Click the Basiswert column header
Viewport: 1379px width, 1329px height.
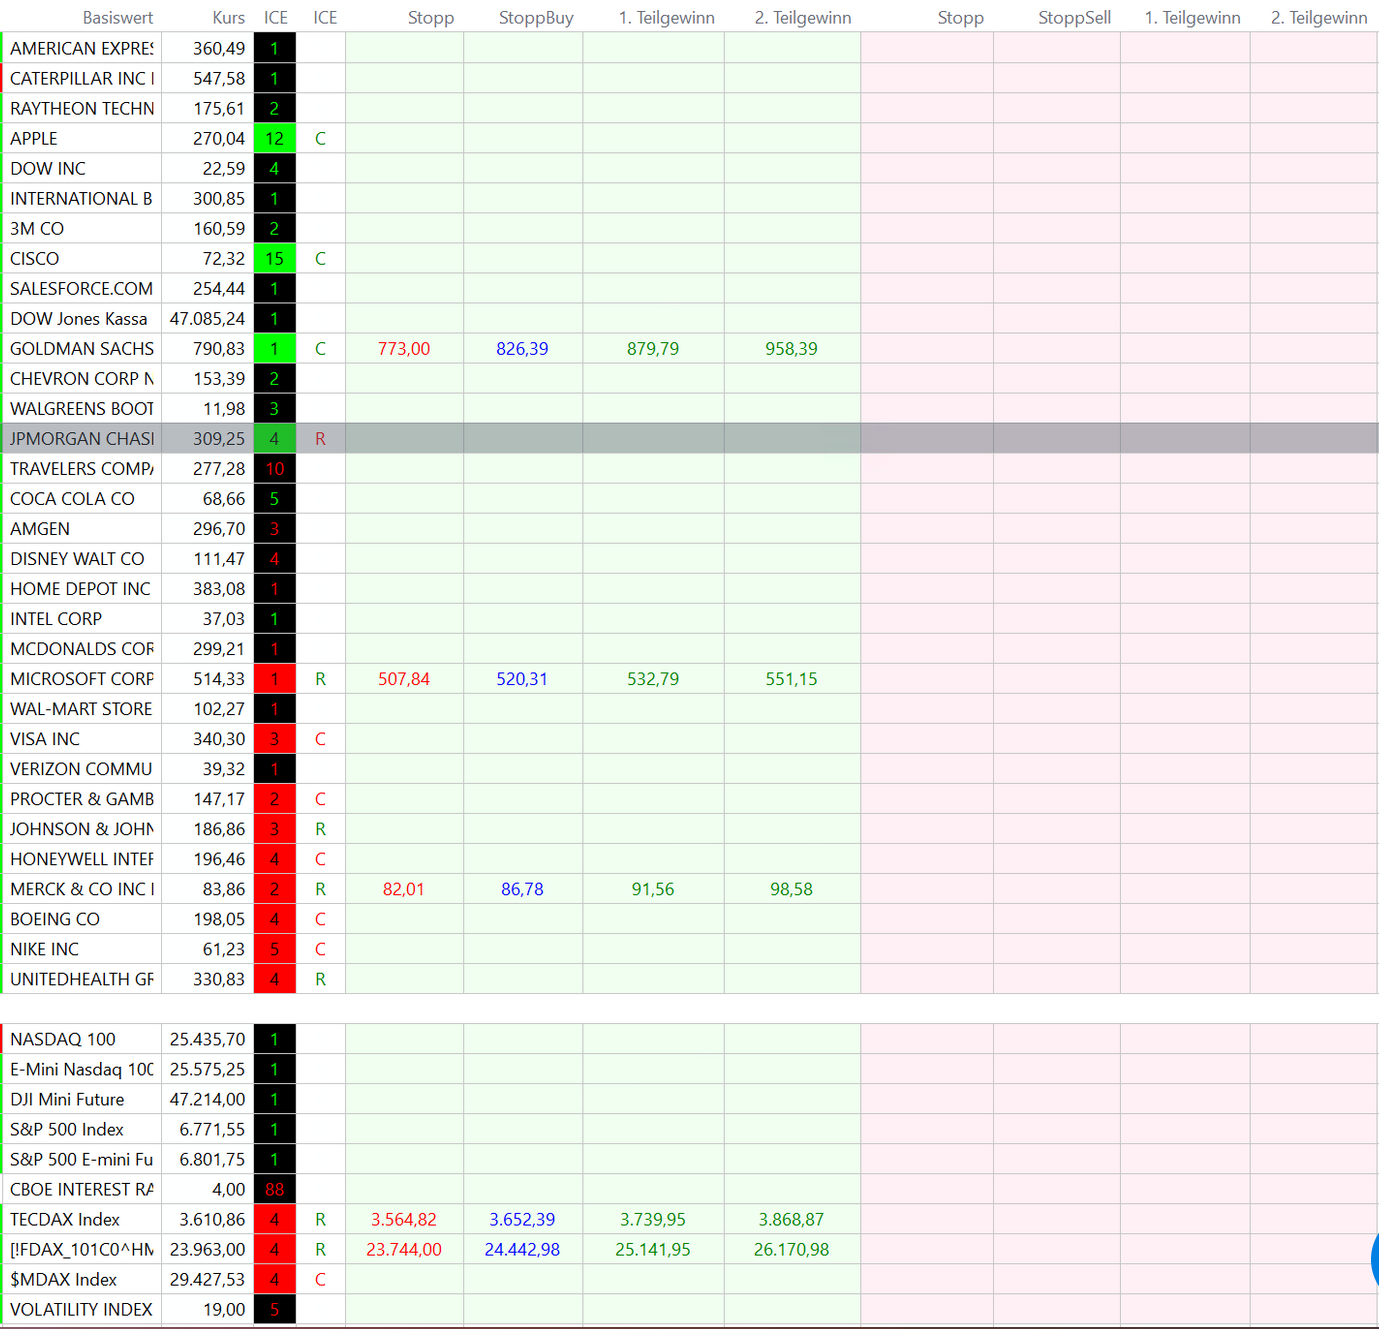pyautogui.click(x=118, y=18)
